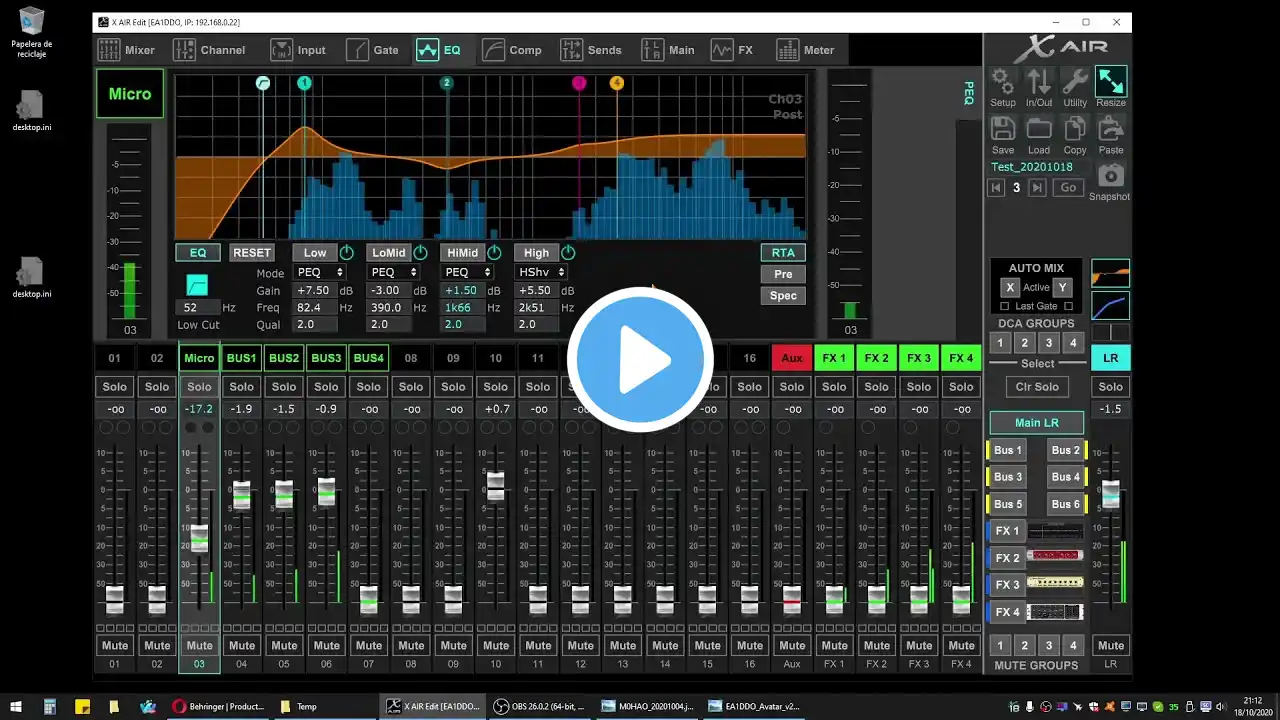This screenshot has height=720, width=1280.
Task: Switch to the Channel tab
Action: (x=209, y=50)
